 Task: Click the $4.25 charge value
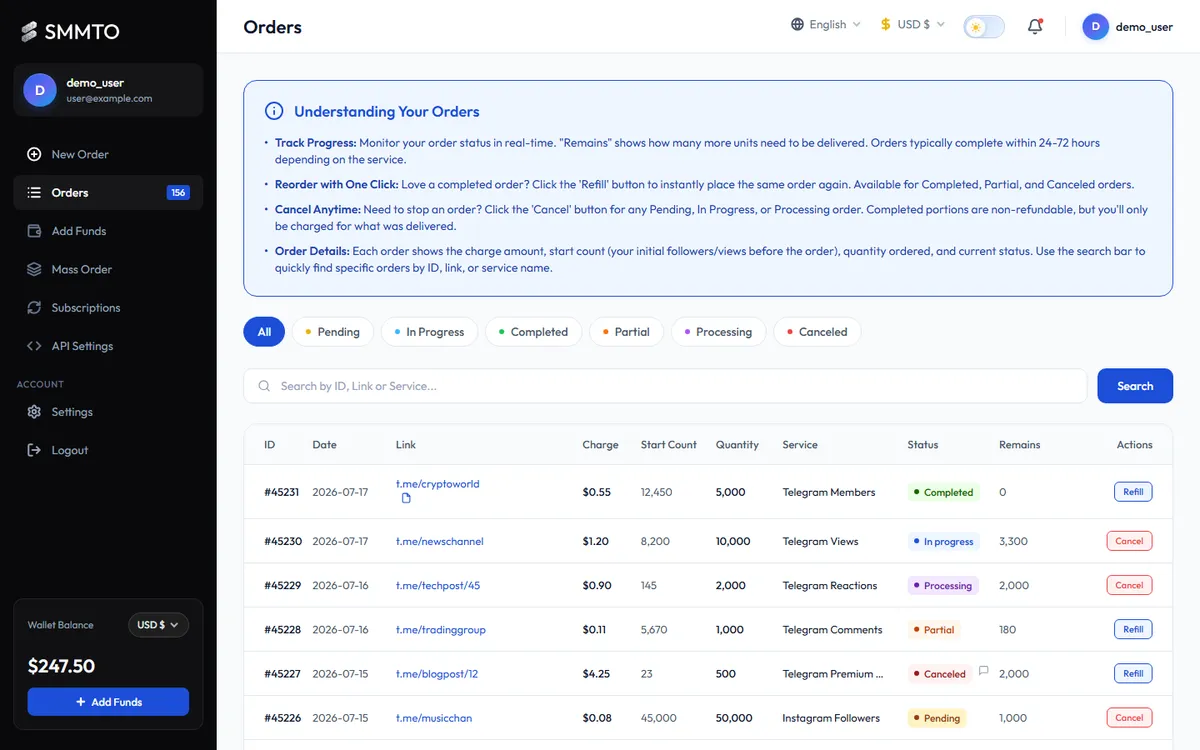tap(597, 674)
